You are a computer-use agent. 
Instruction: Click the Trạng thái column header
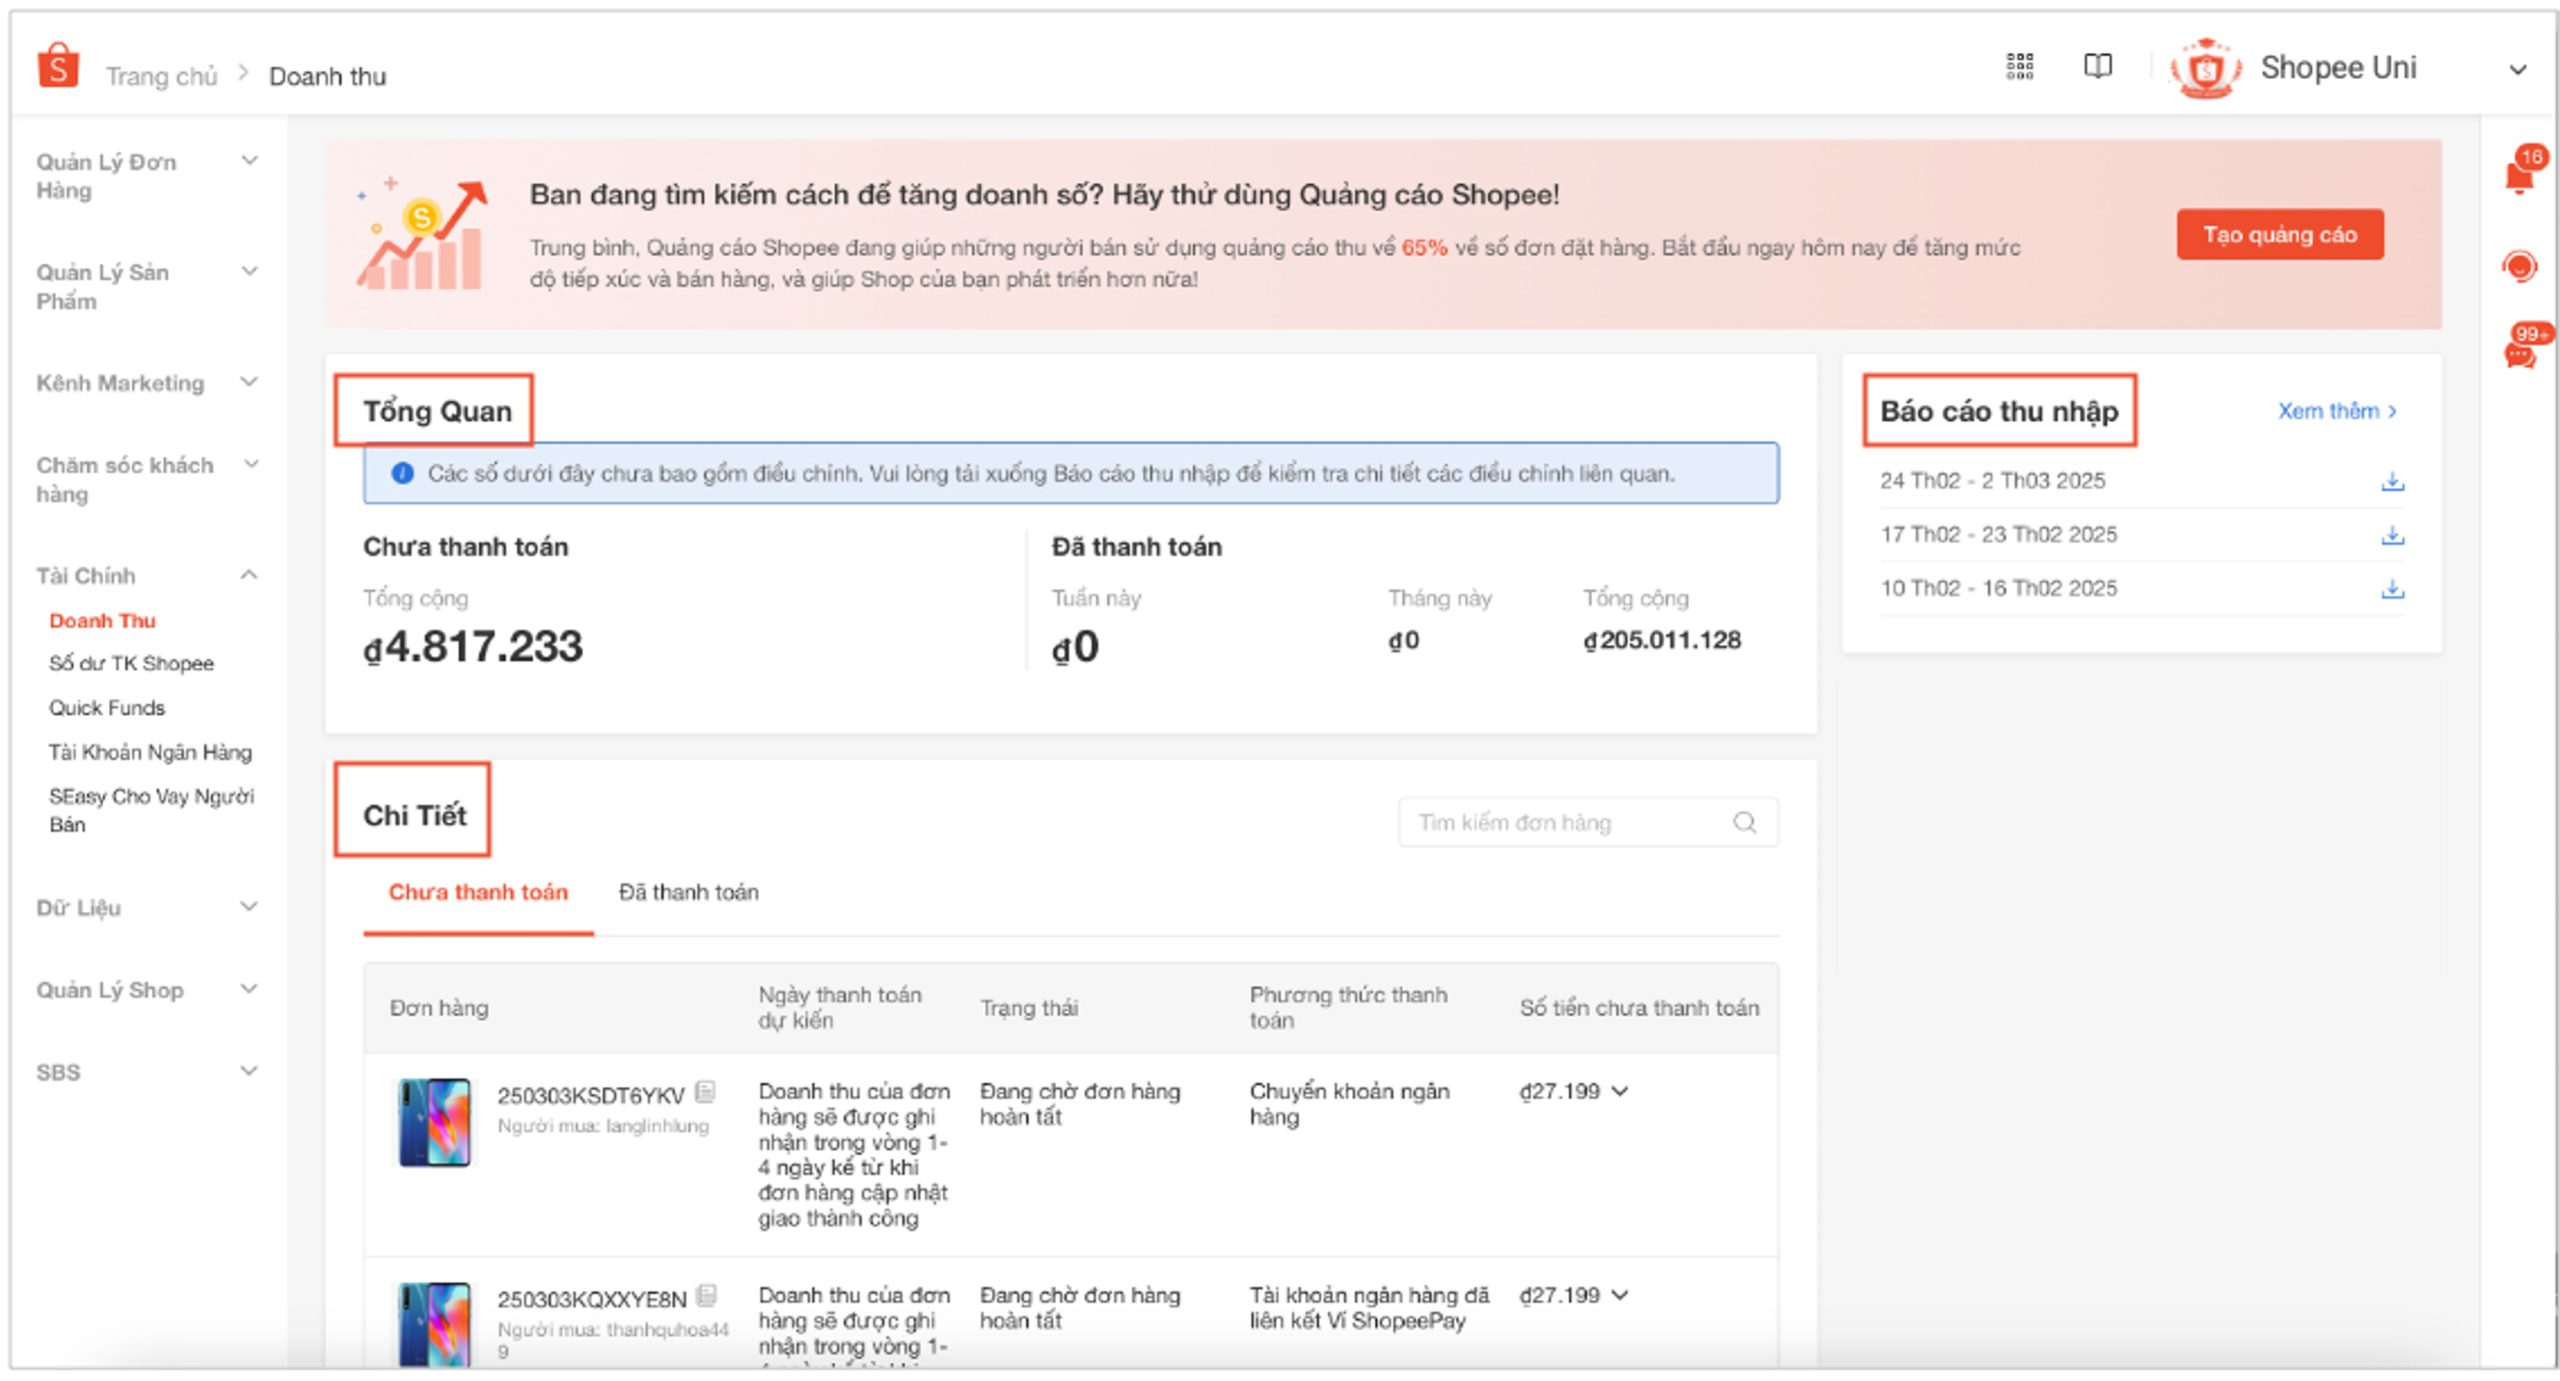[1029, 1008]
